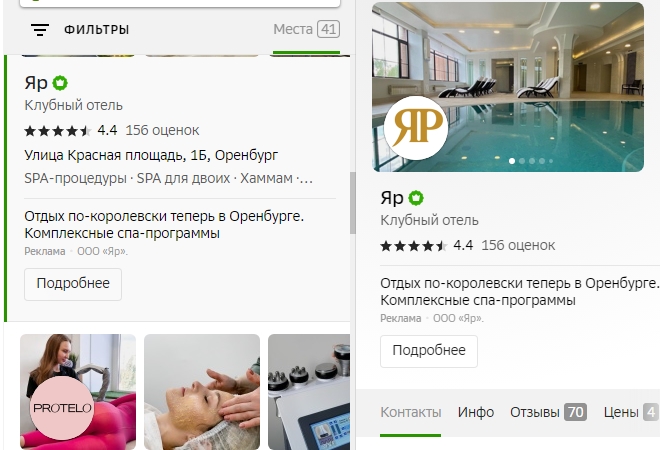Open the Инфо tab
Image resolution: width=660 pixels, height=450 pixels.
pos(476,412)
